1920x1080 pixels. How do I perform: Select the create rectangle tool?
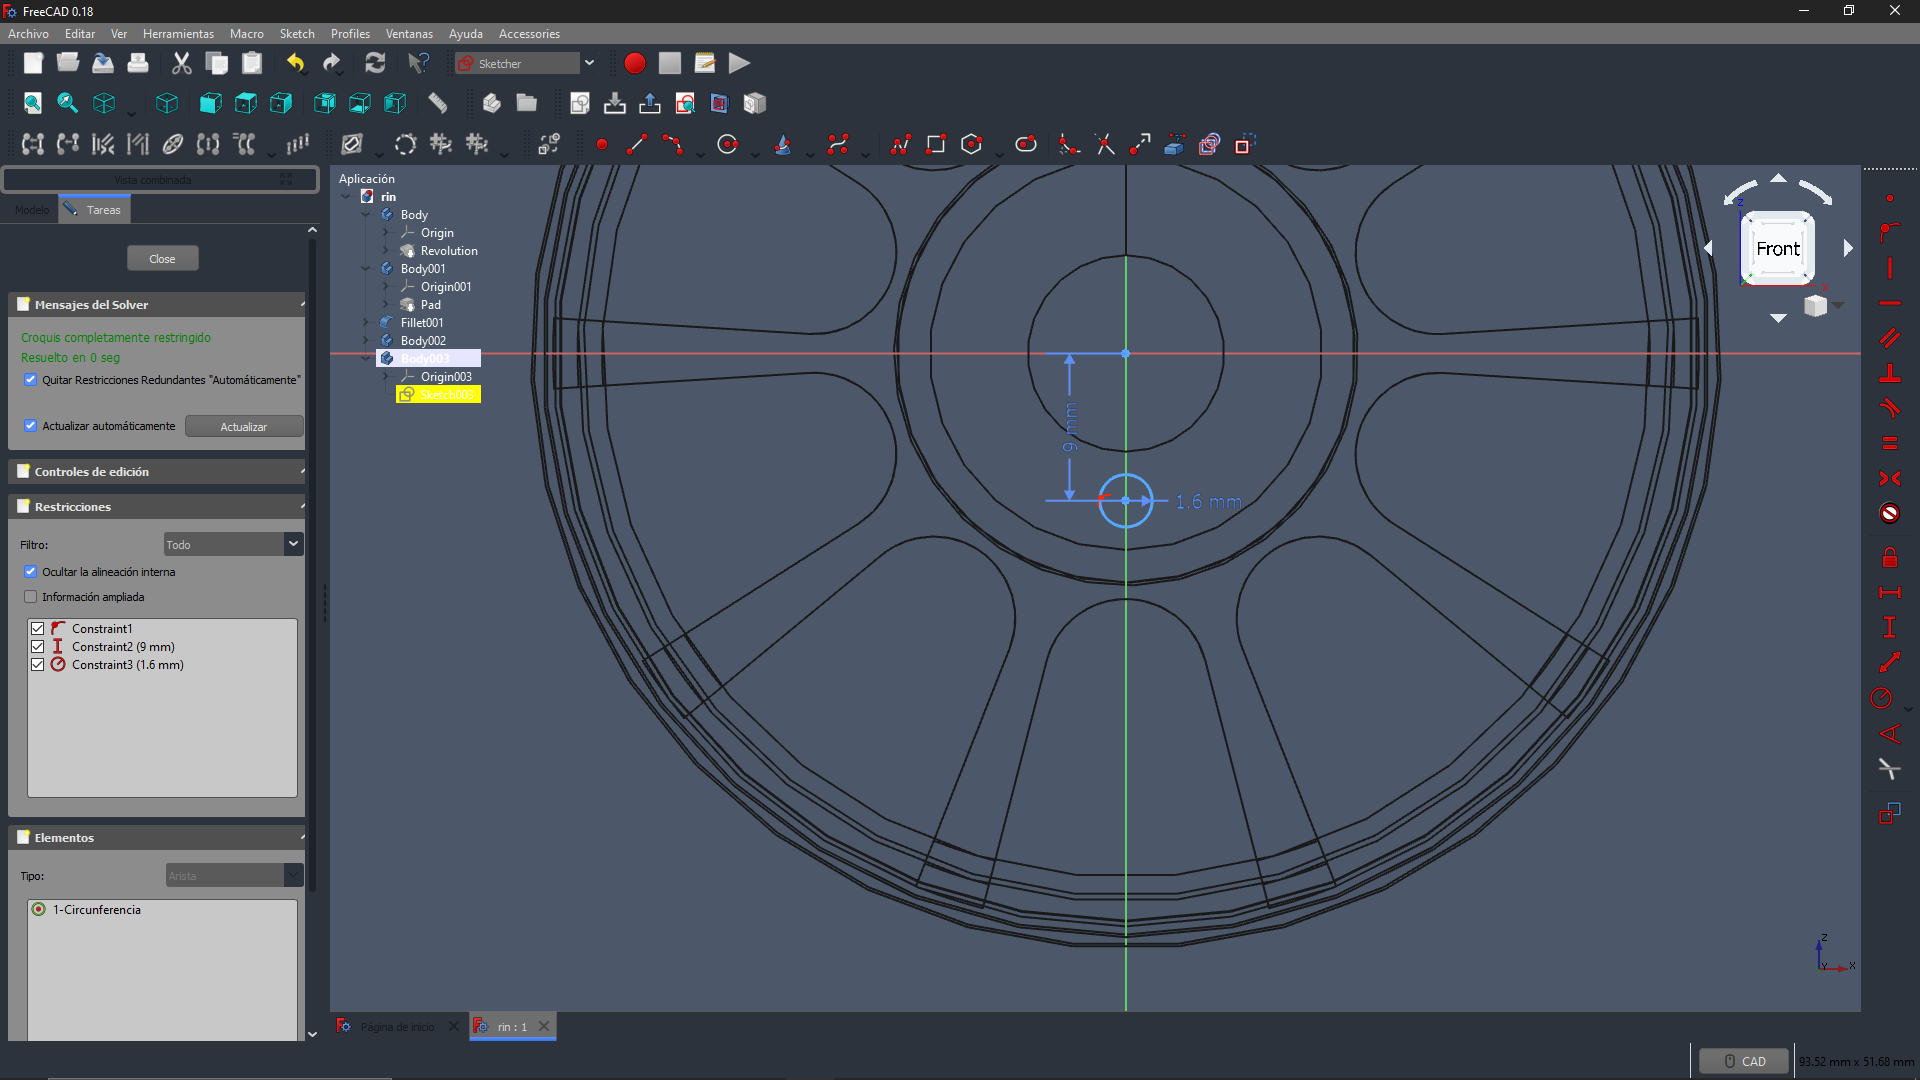click(936, 145)
